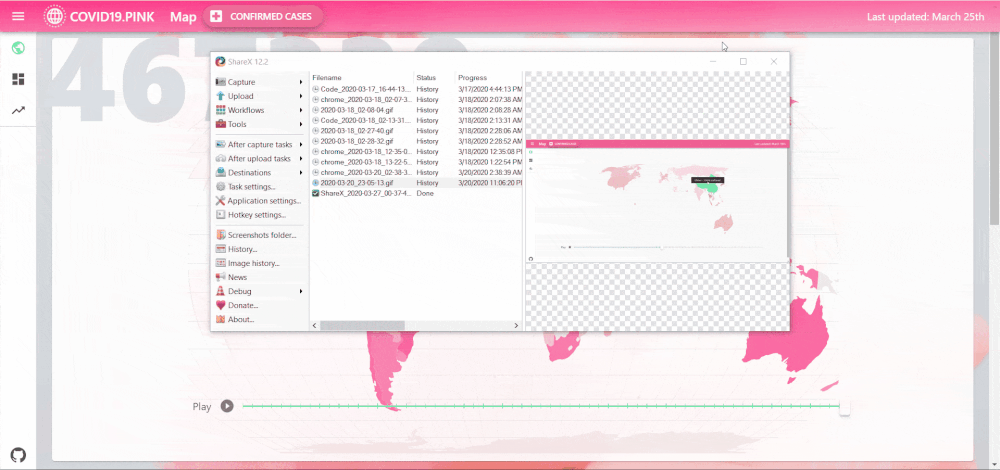Click the Destinations icon in ShareX
The height and width of the screenshot is (470, 1000).
(x=221, y=172)
